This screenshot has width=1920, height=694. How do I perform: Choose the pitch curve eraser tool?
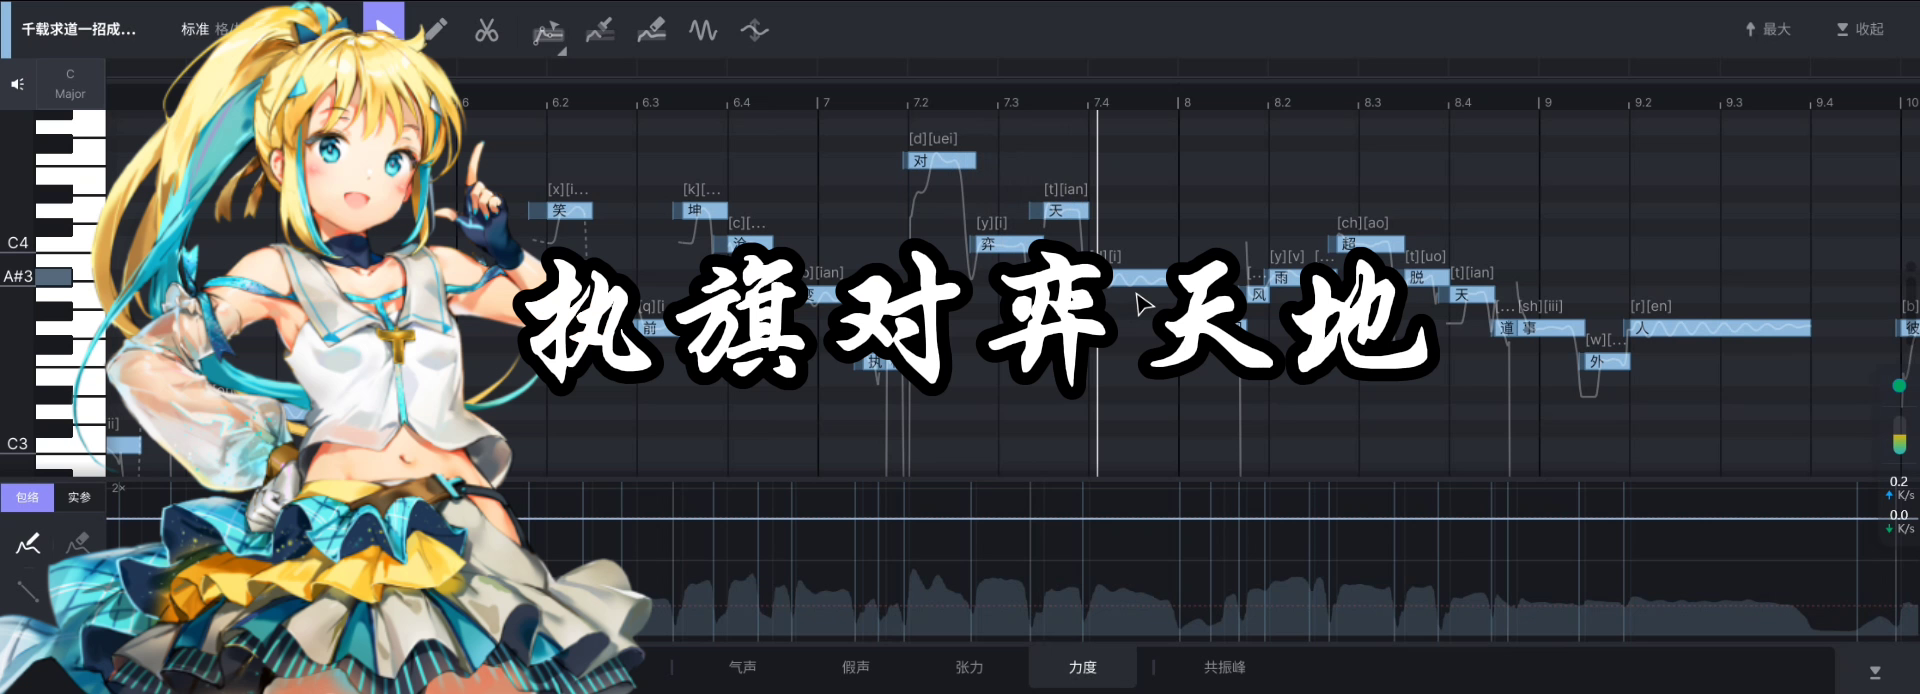(652, 30)
